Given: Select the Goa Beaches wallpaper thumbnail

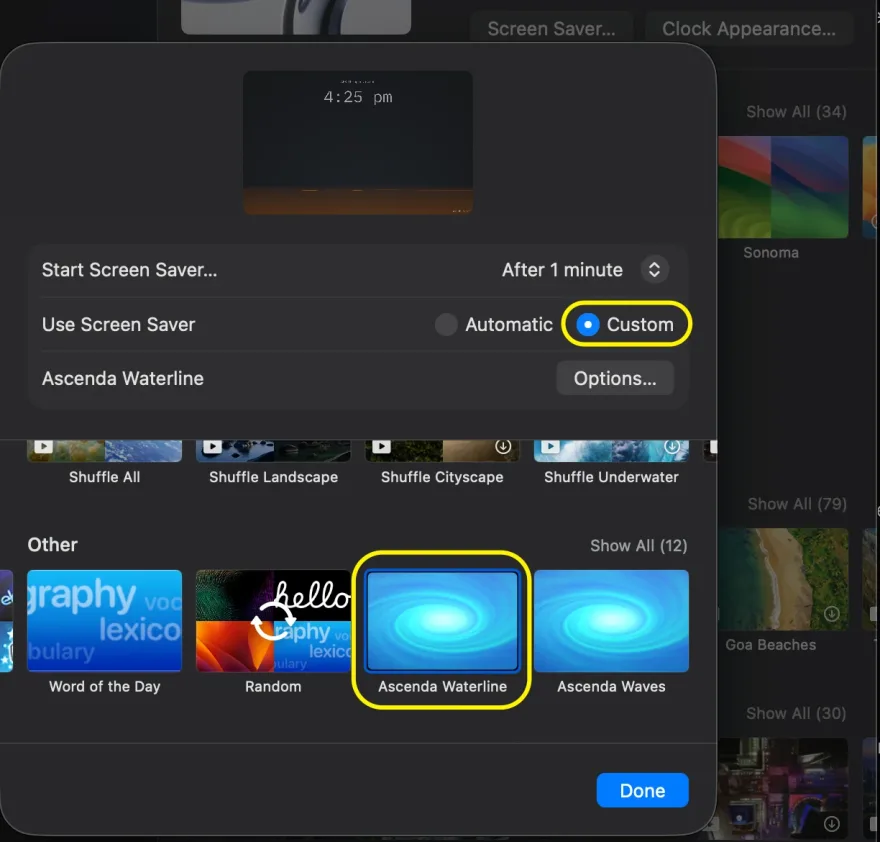Looking at the screenshot, I should 783,579.
